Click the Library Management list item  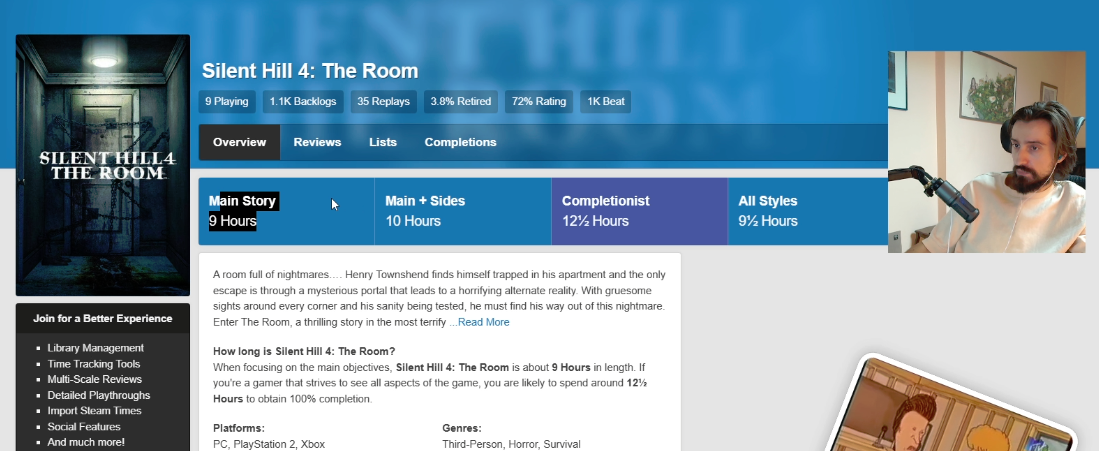pos(95,348)
